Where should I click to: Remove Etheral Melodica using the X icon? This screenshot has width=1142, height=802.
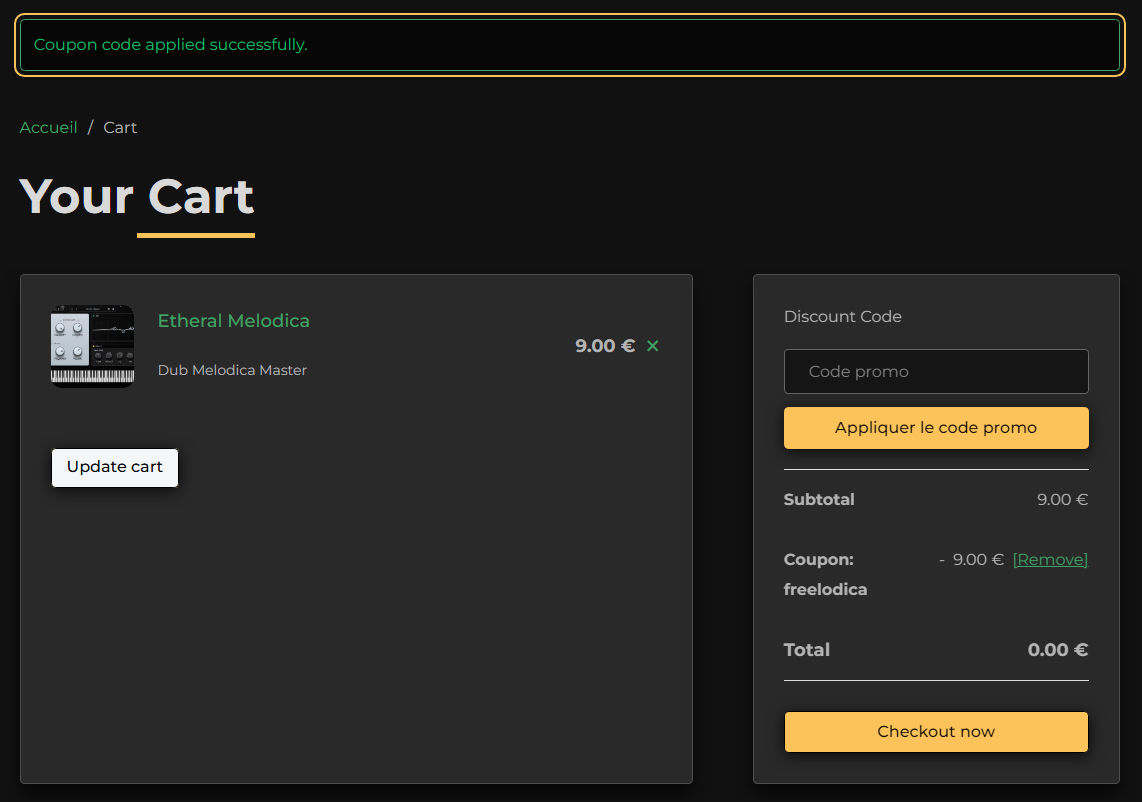click(653, 346)
